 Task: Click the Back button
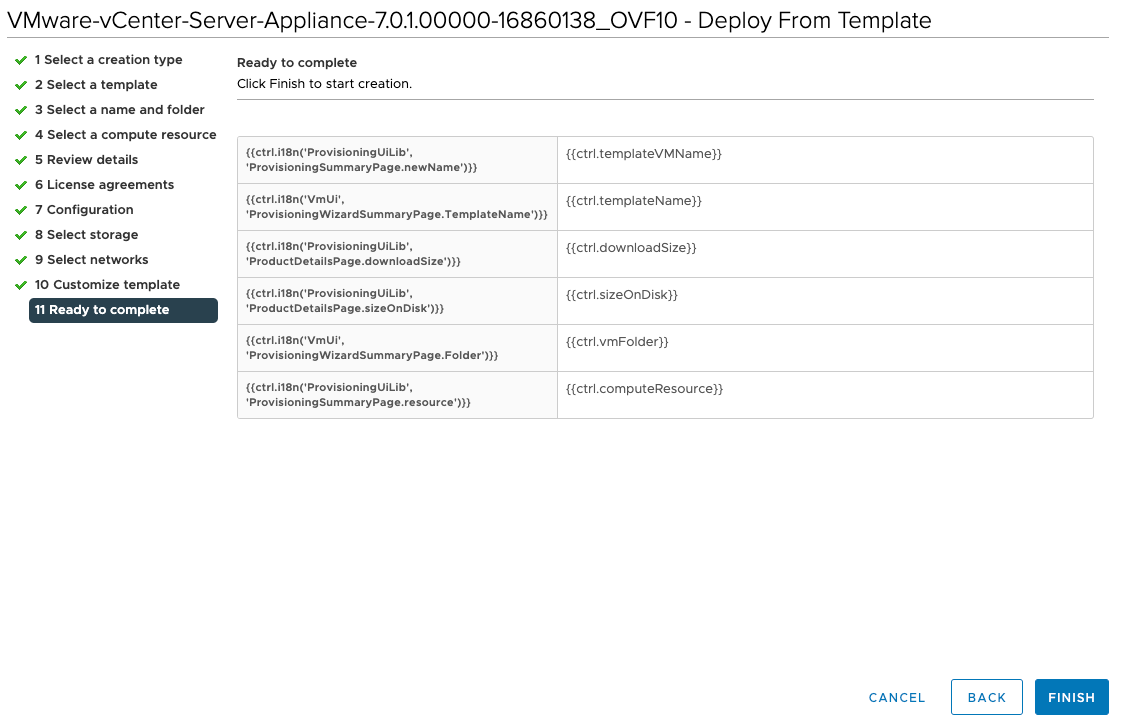[x=986, y=697]
